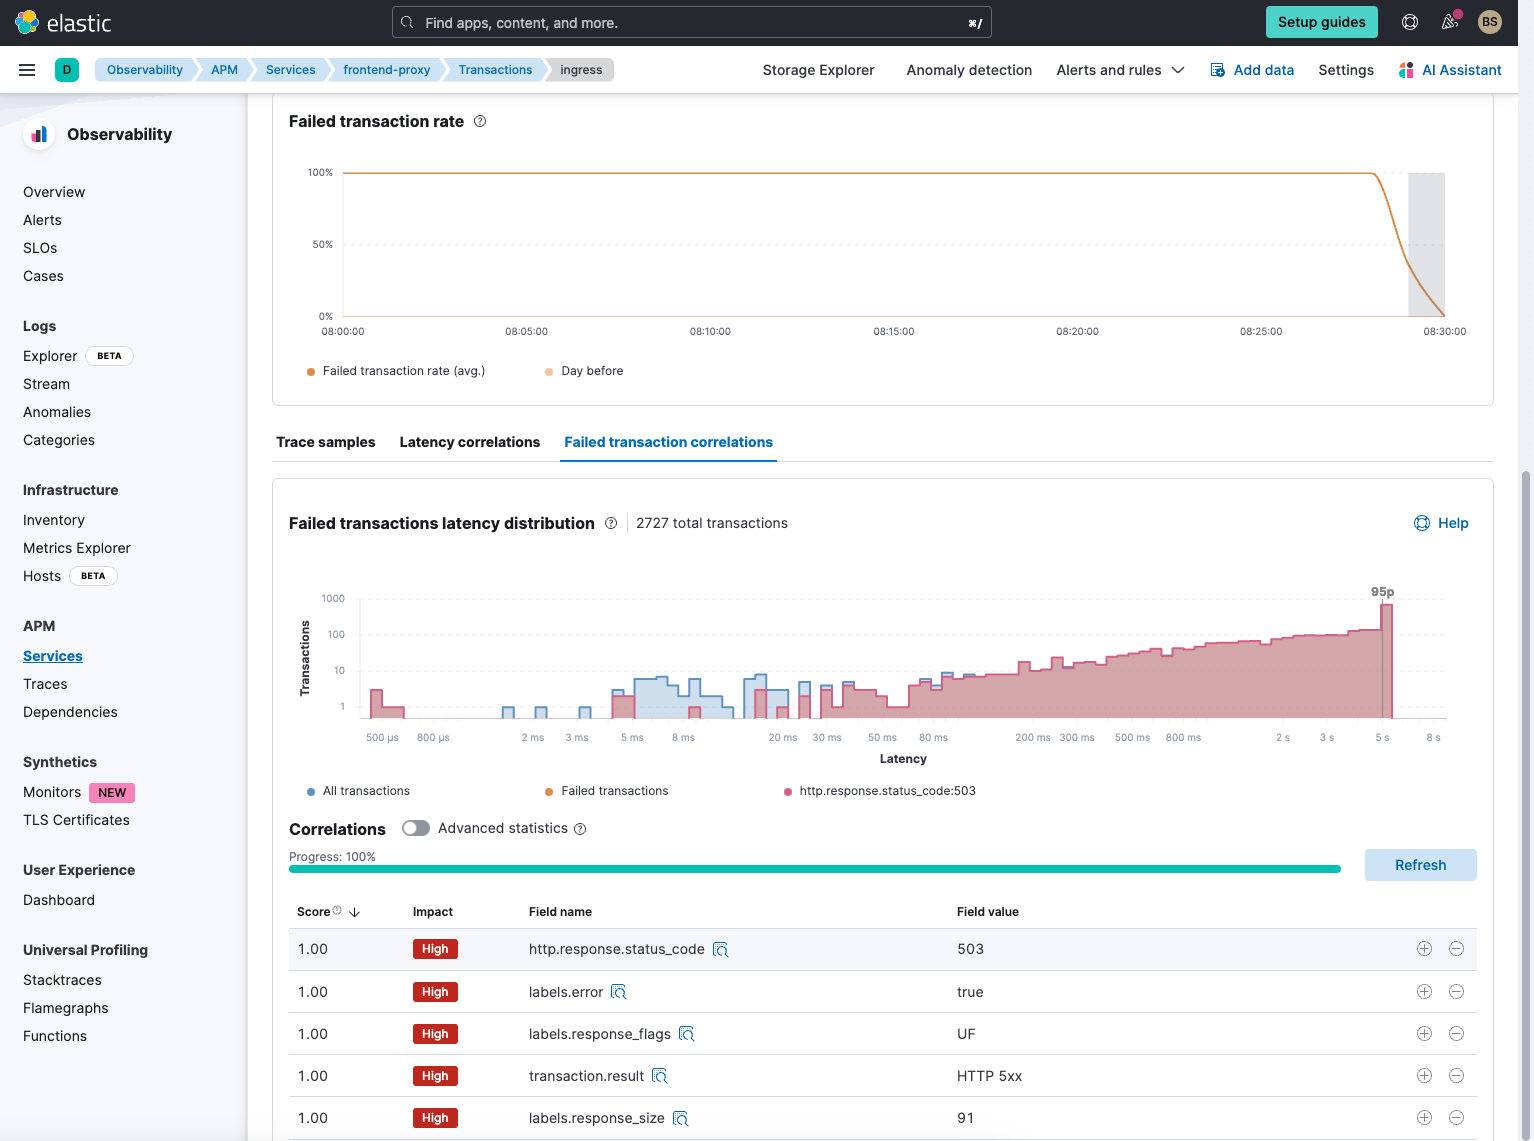Click info icon beside Failed transaction rate
The width and height of the screenshot is (1534, 1141).
pyautogui.click(x=480, y=121)
